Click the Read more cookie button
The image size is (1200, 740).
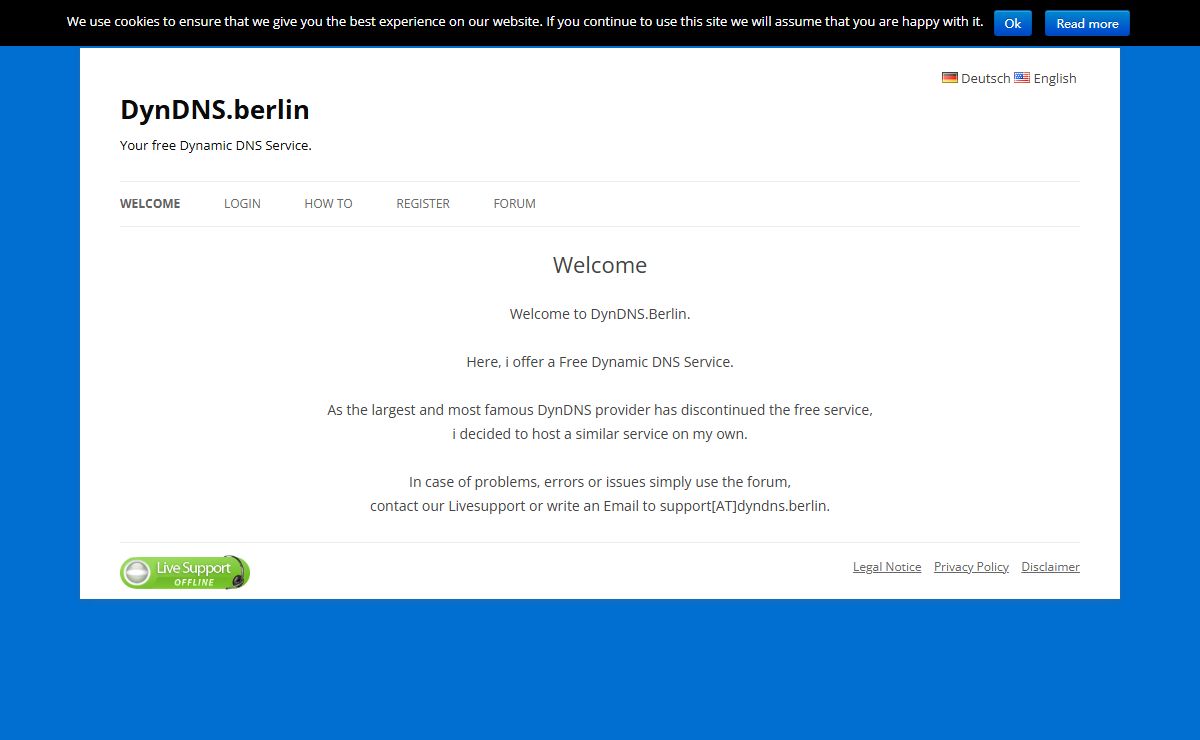tap(1087, 23)
